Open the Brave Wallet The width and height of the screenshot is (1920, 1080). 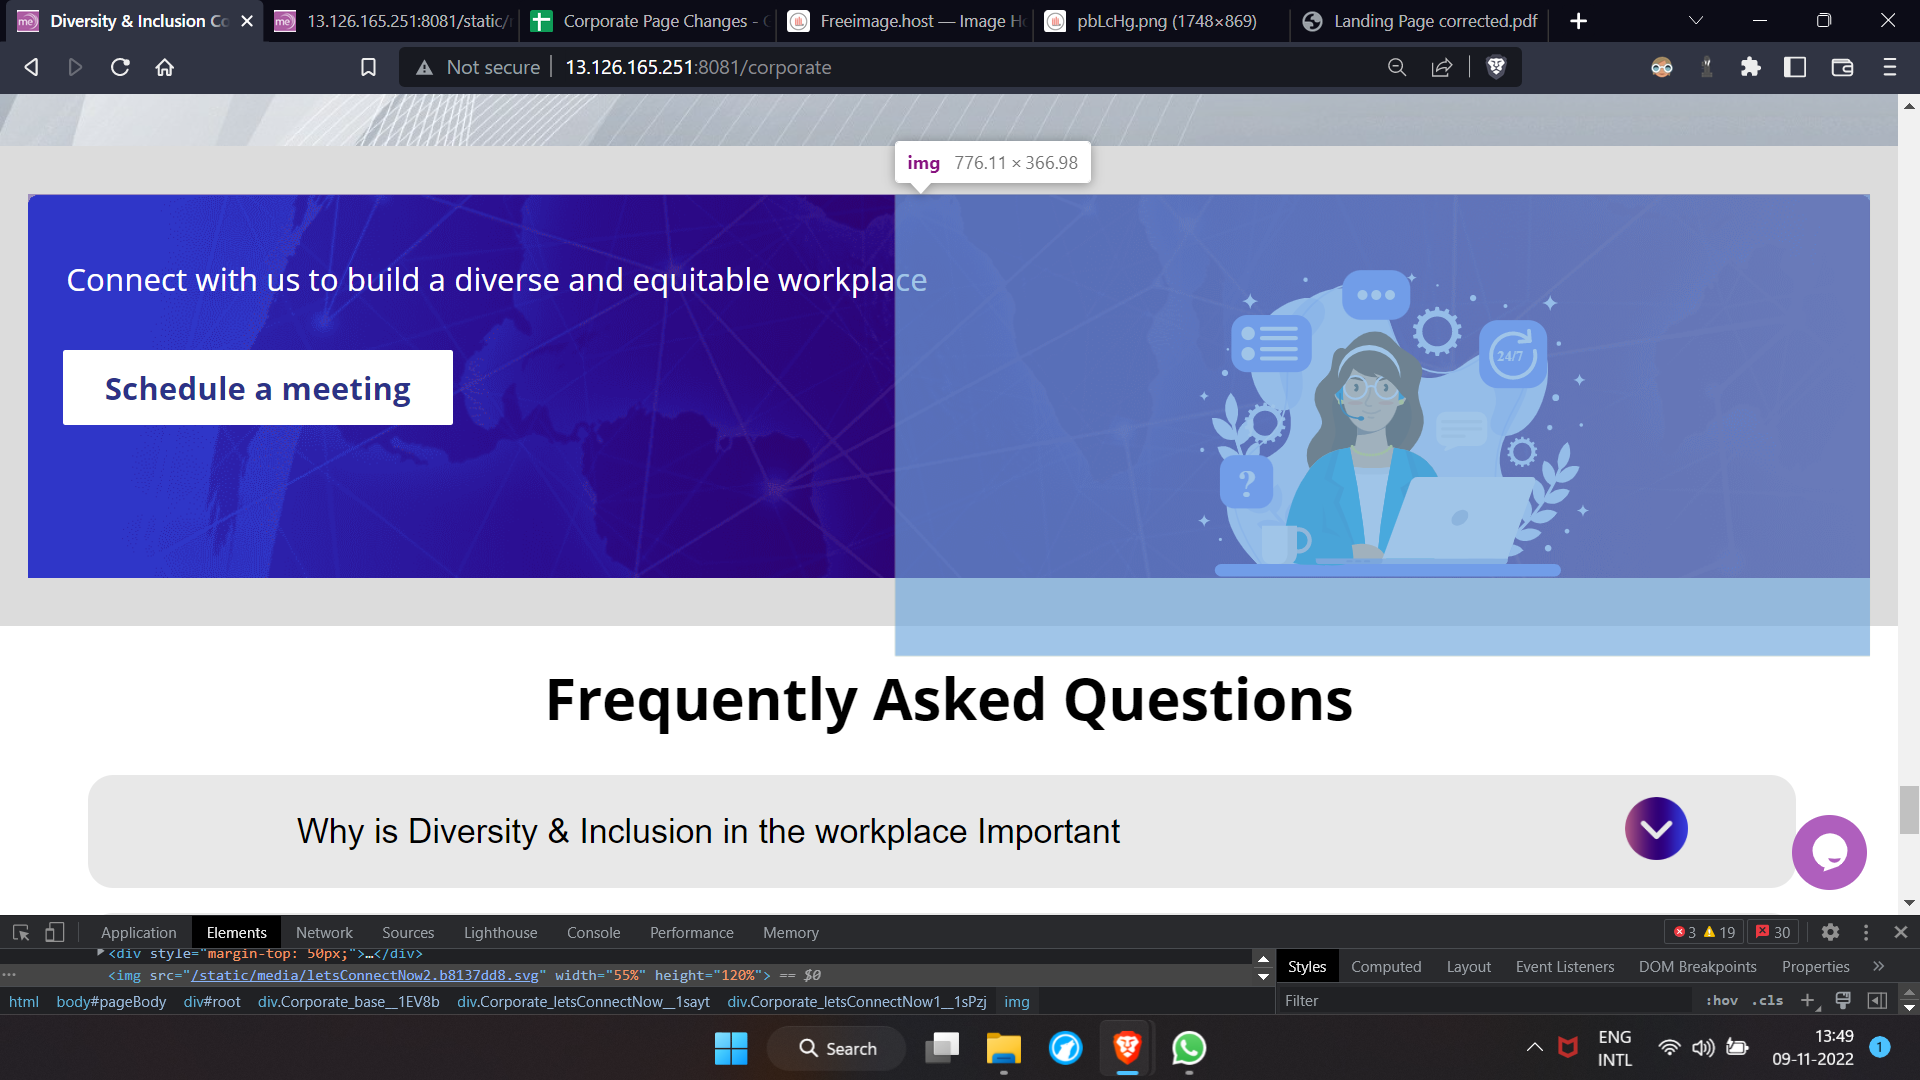click(x=1842, y=67)
